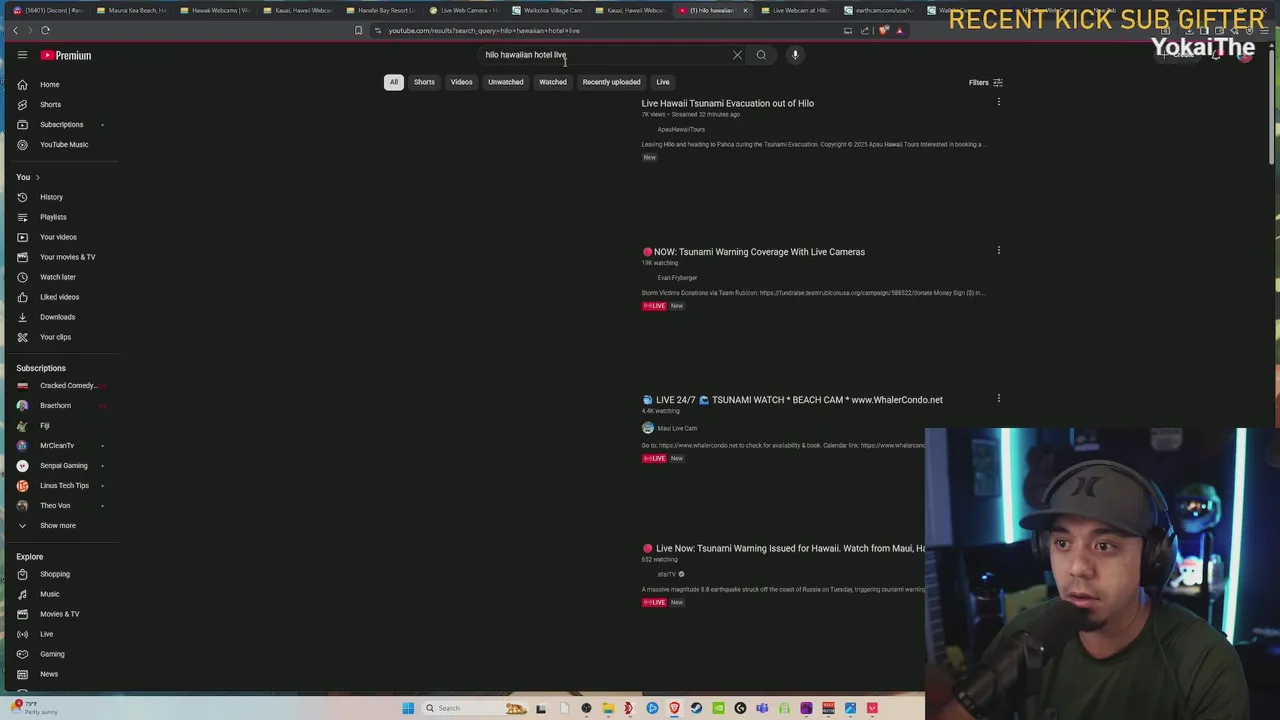Screen dimensions: 1280x720
Task: Bookmark page using the address bar icon
Action: [x=358, y=30]
